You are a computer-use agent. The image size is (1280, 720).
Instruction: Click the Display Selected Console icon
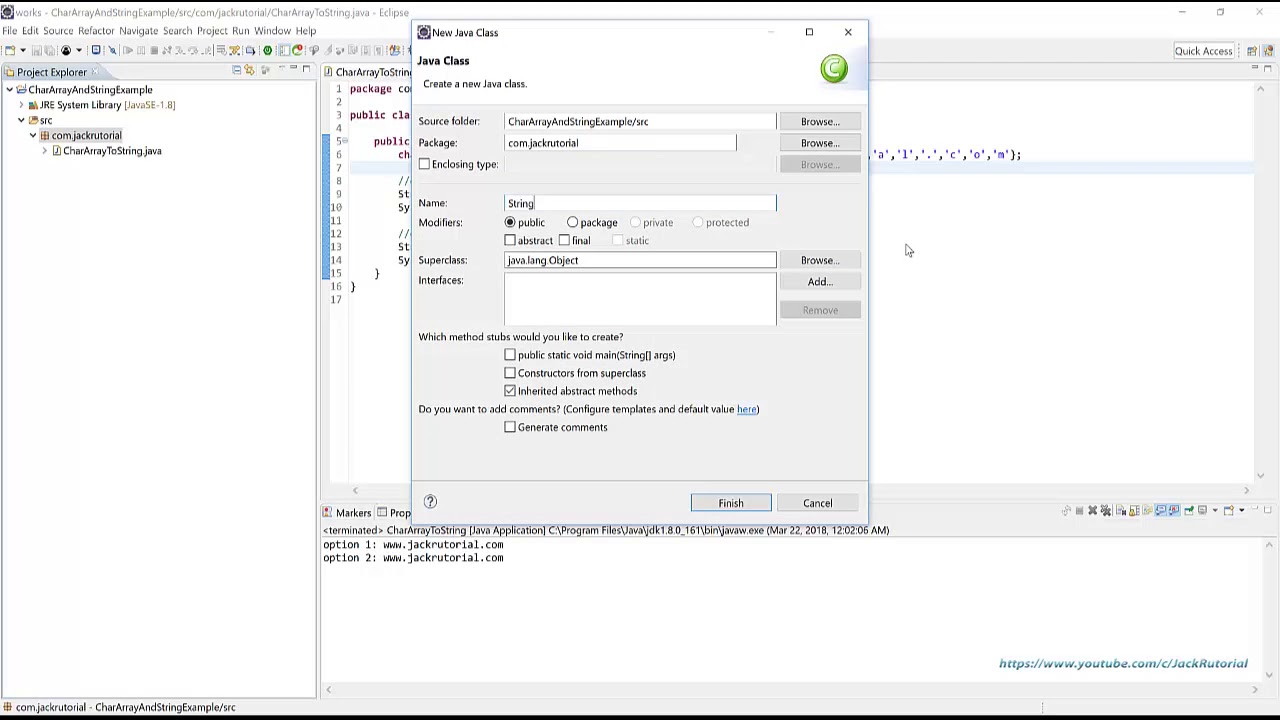[1202, 511]
